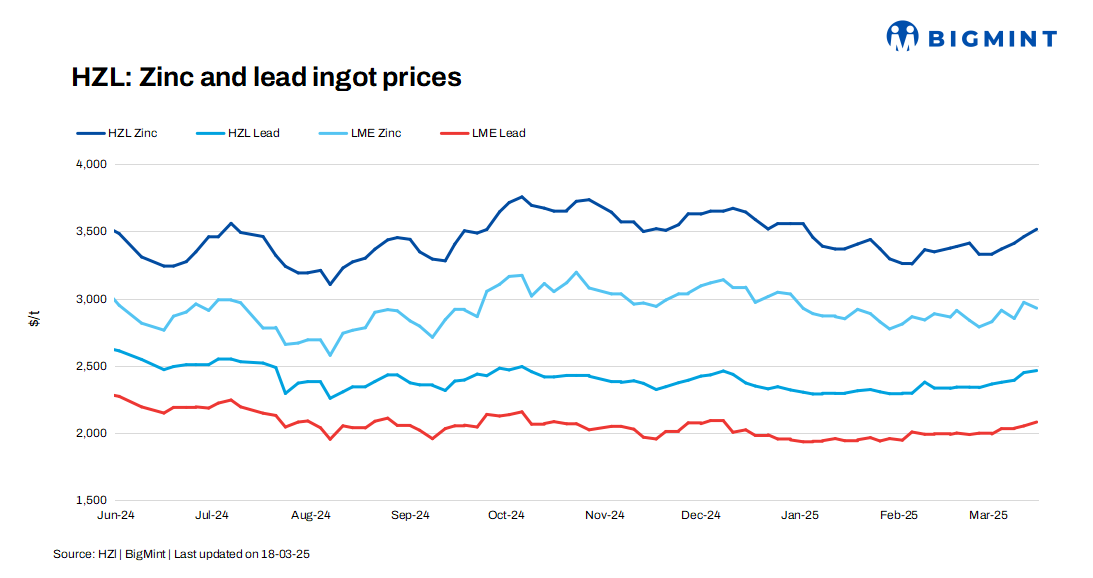Select the Oct-24 x-axis label
The height and width of the screenshot is (578, 1093).
click(506, 516)
